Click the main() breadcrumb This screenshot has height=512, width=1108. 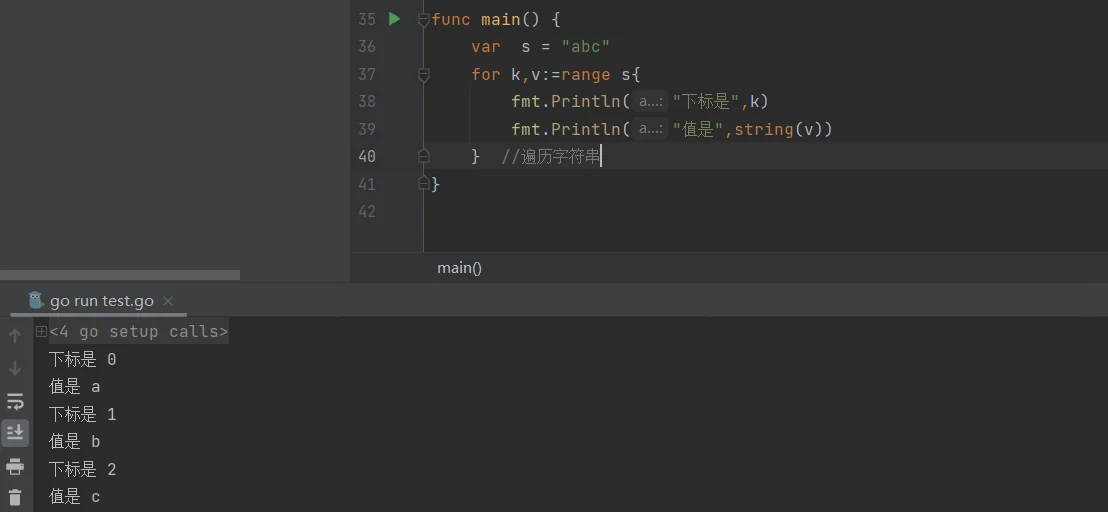459,268
